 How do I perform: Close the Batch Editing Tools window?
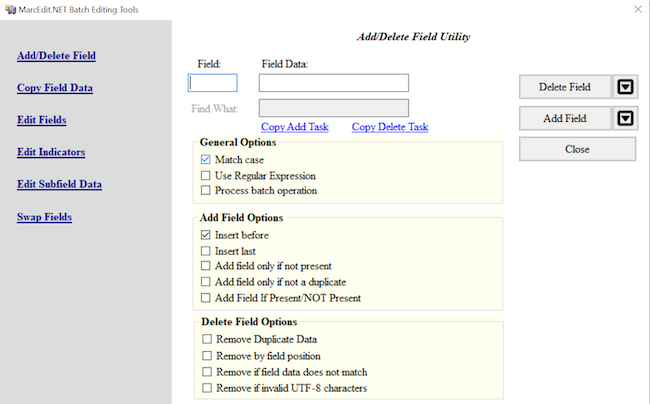coord(638,9)
